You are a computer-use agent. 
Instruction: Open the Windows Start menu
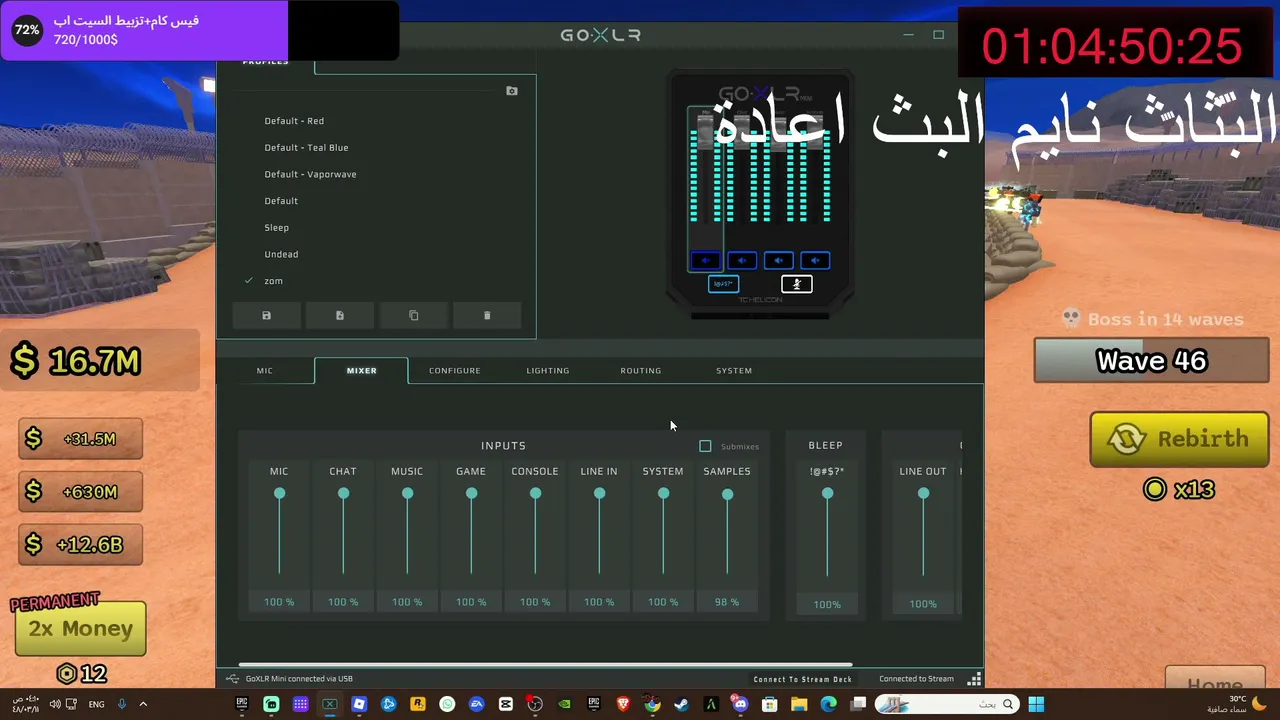(1036, 704)
